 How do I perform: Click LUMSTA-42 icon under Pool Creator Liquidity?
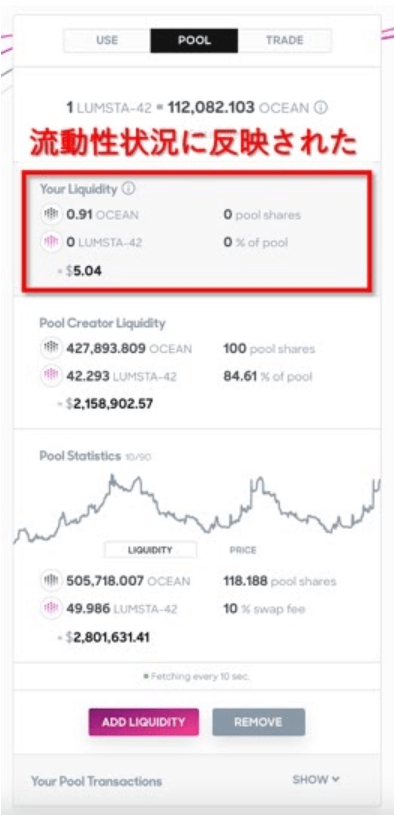pyautogui.click(x=51, y=376)
